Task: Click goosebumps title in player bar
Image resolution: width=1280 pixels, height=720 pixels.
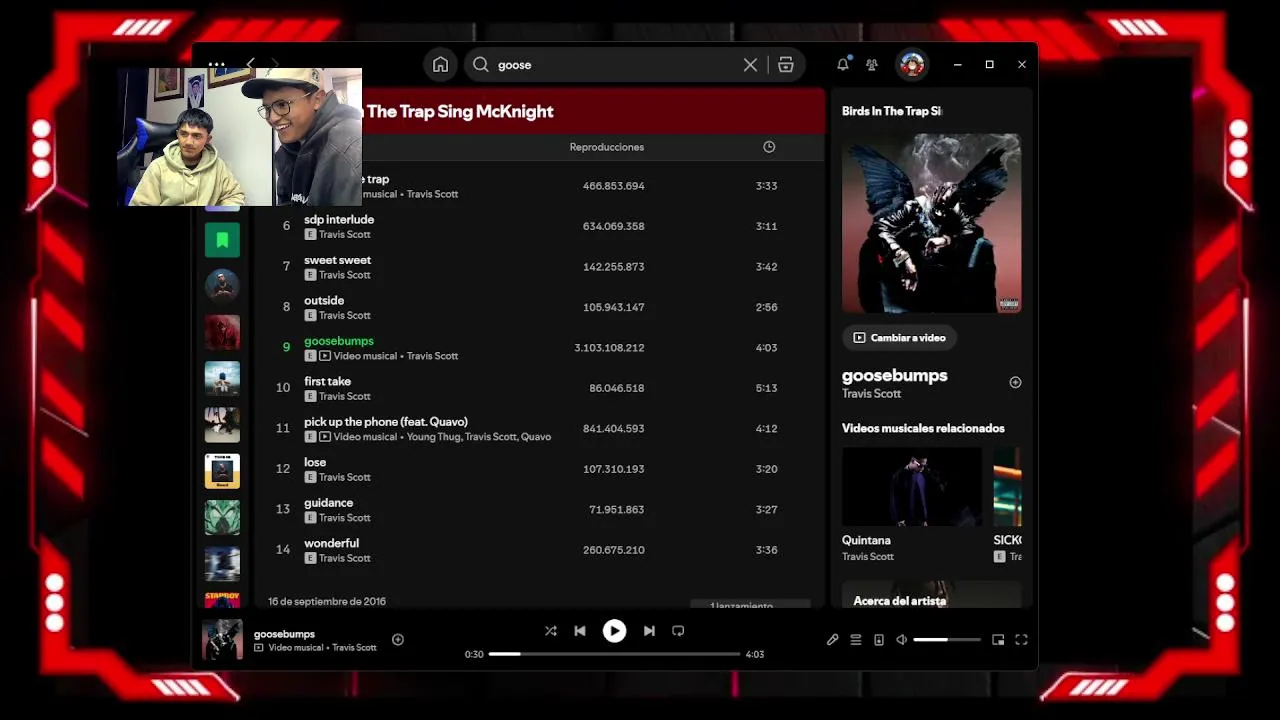Action: point(284,634)
